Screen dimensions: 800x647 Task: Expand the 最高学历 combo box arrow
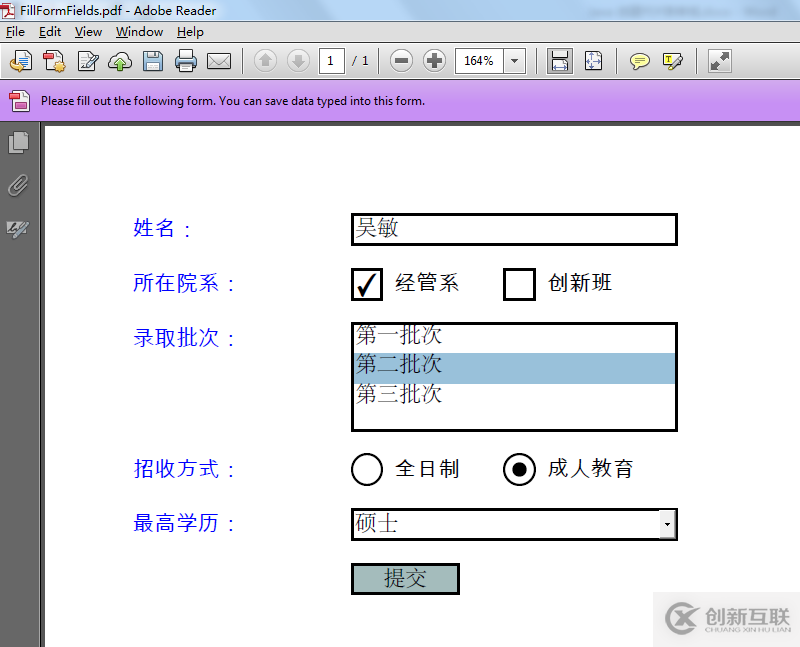point(667,524)
